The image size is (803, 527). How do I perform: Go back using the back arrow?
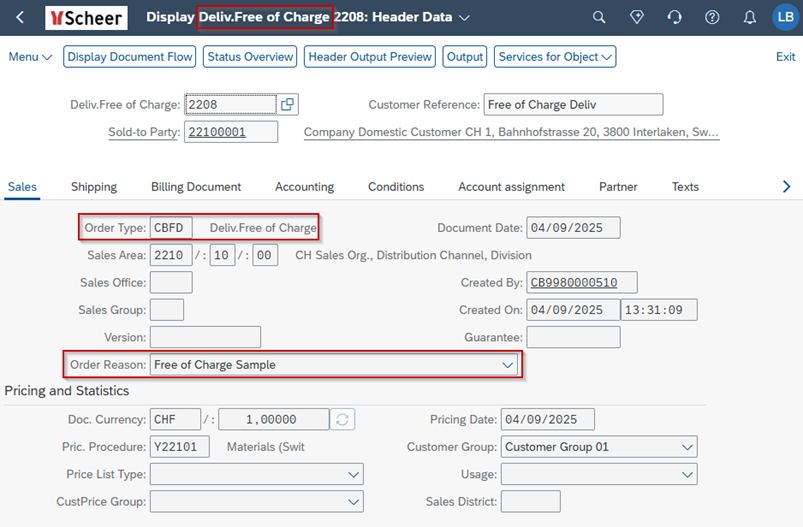coord(20,17)
